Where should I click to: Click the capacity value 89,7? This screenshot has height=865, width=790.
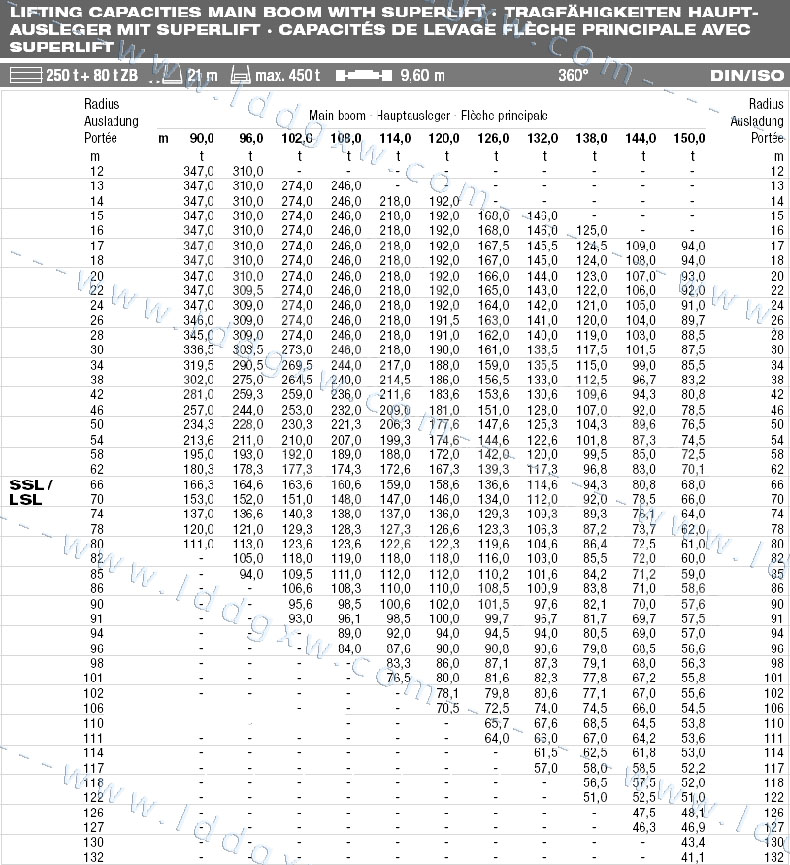click(x=693, y=320)
